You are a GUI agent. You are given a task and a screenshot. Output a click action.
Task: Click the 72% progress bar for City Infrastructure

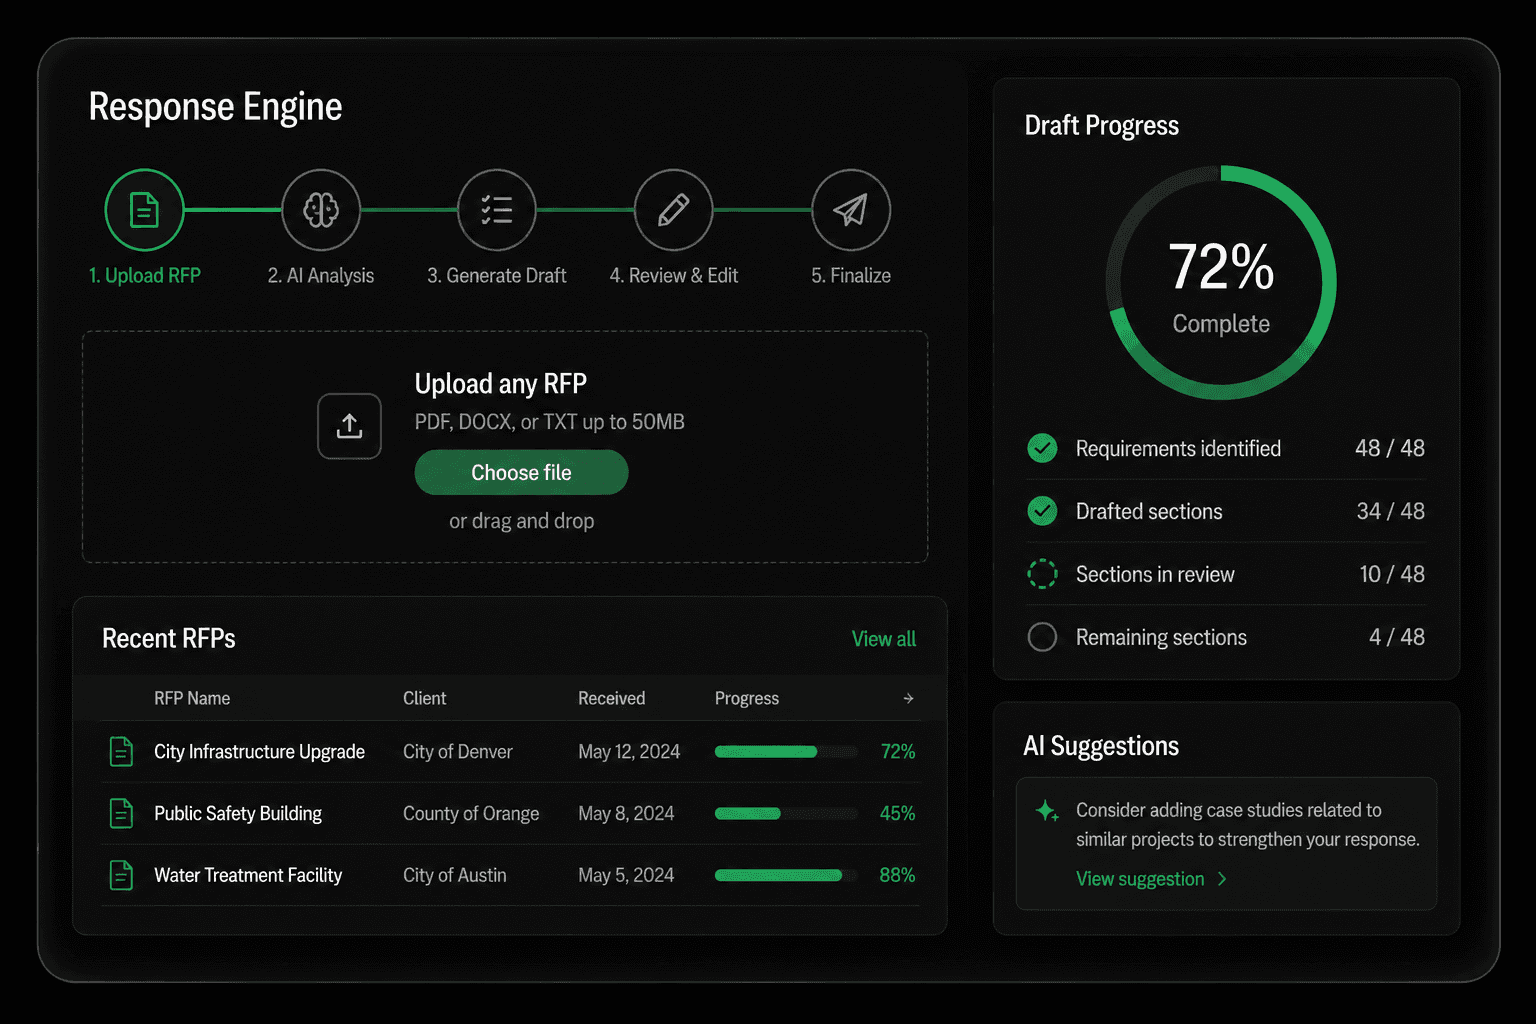[786, 752]
